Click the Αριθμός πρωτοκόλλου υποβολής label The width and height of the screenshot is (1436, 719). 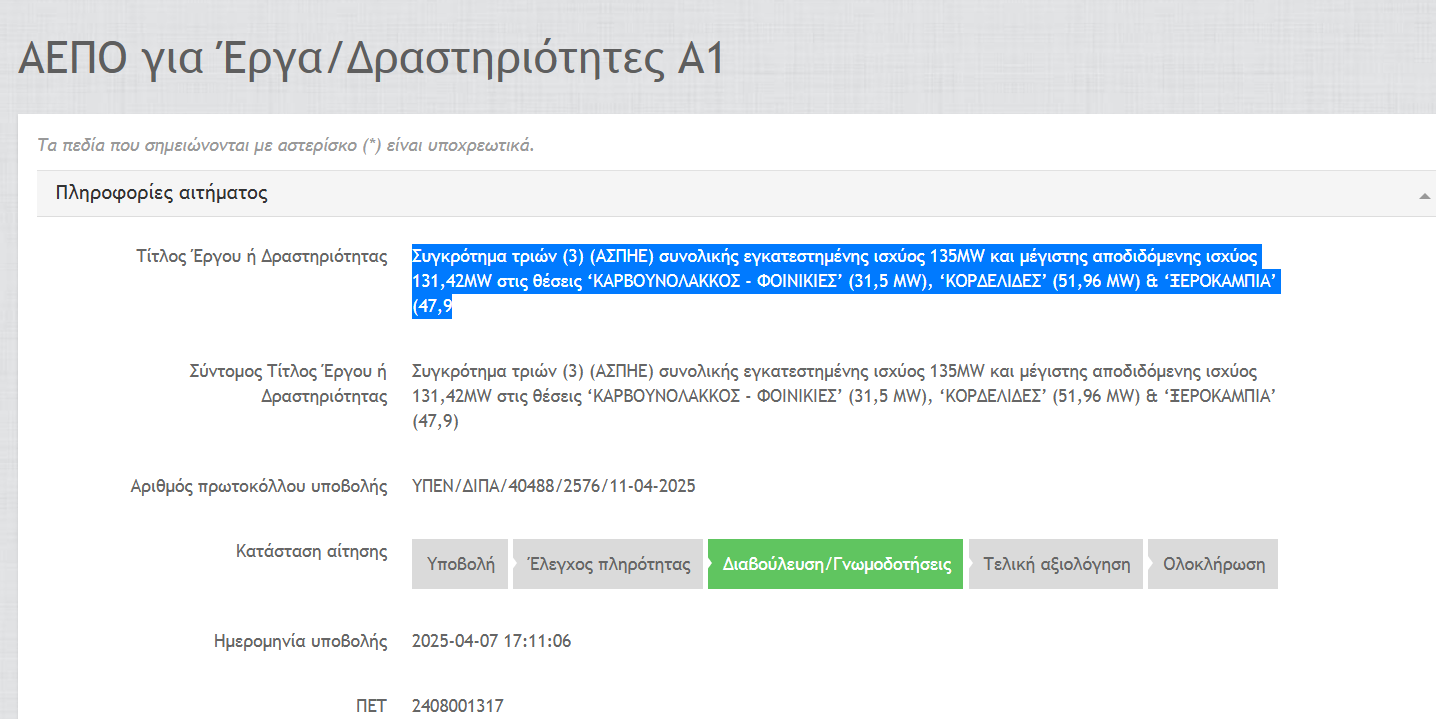coord(258,487)
